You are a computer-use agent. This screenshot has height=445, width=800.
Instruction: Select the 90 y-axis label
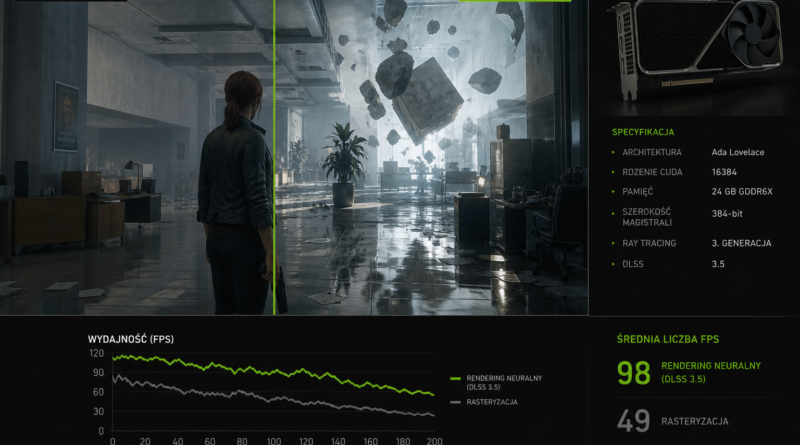click(98, 373)
